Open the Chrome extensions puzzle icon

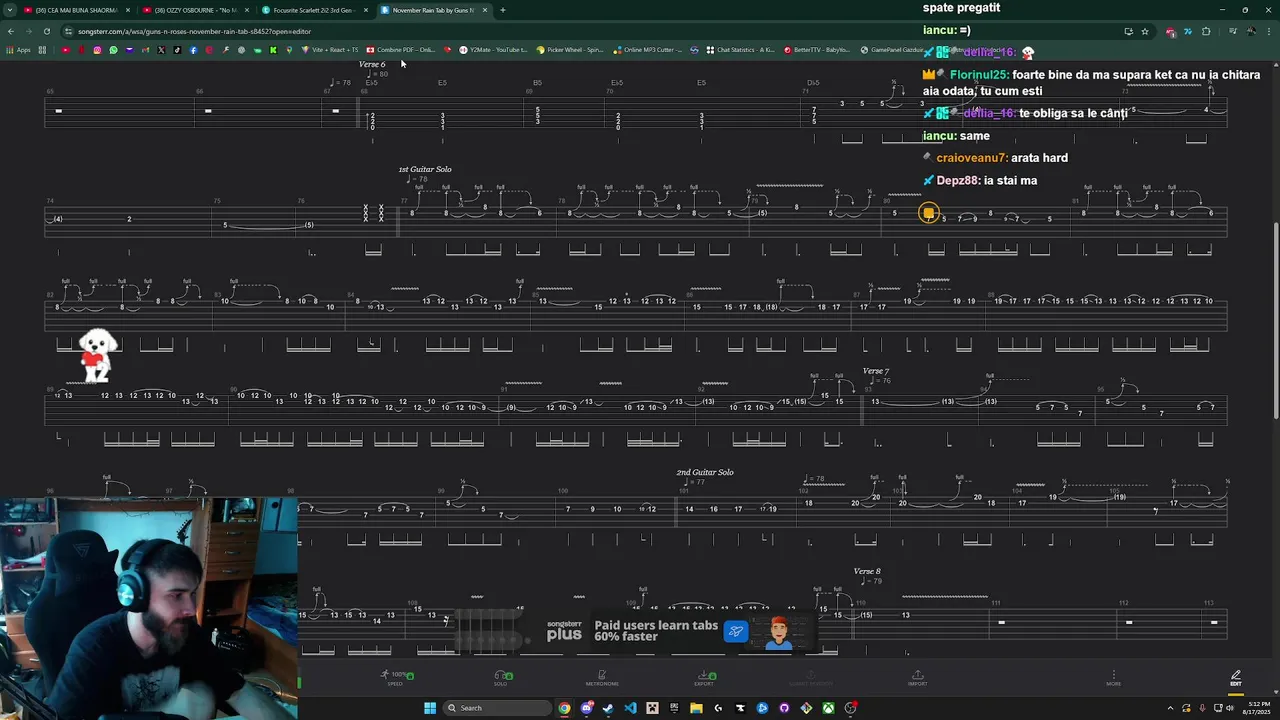click(x=1206, y=31)
